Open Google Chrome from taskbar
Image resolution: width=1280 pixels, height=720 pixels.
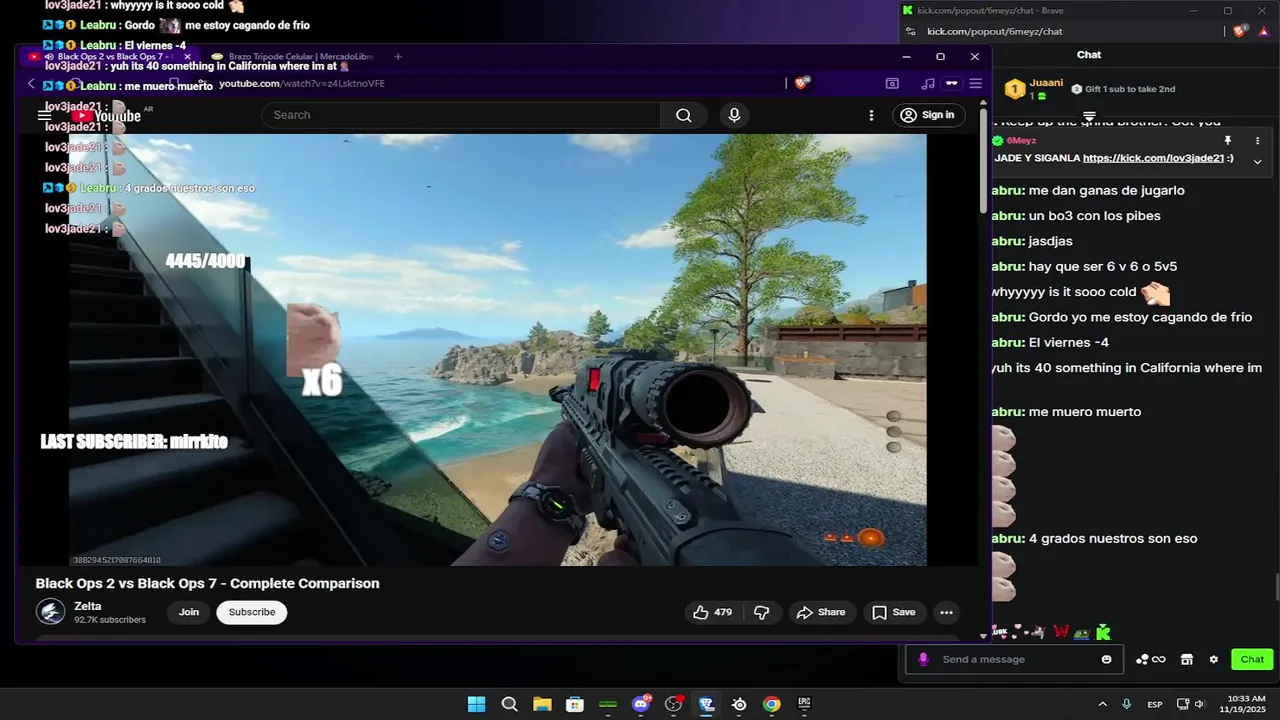click(x=771, y=704)
